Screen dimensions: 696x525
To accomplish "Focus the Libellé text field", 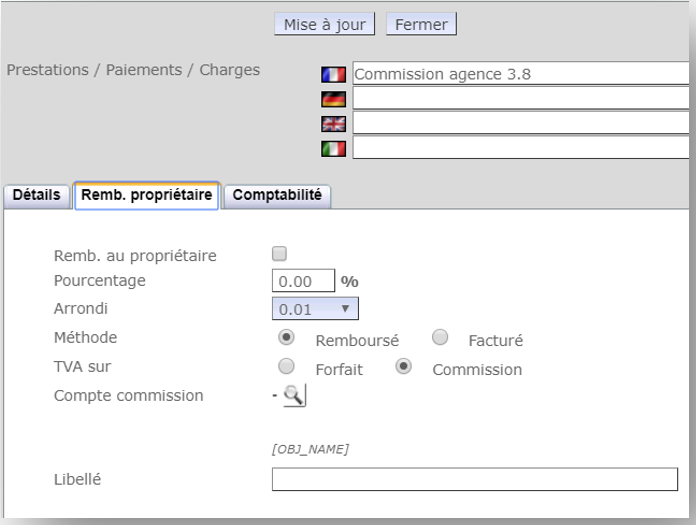I will pos(474,480).
